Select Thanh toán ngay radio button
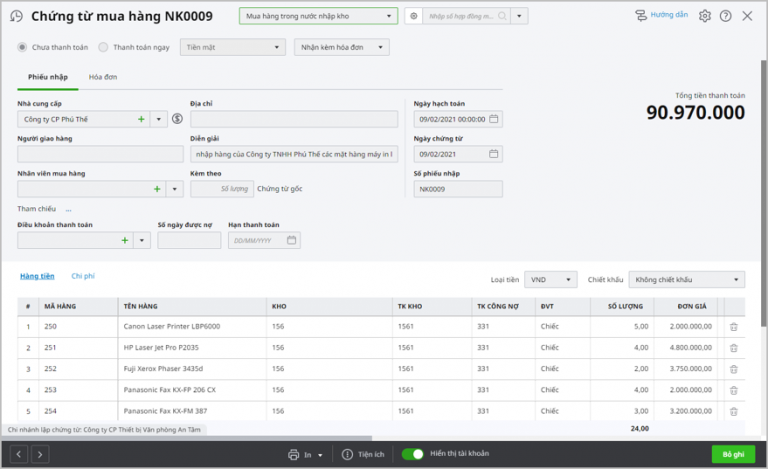This screenshot has width=768, height=469. pyautogui.click(x=103, y=47)
